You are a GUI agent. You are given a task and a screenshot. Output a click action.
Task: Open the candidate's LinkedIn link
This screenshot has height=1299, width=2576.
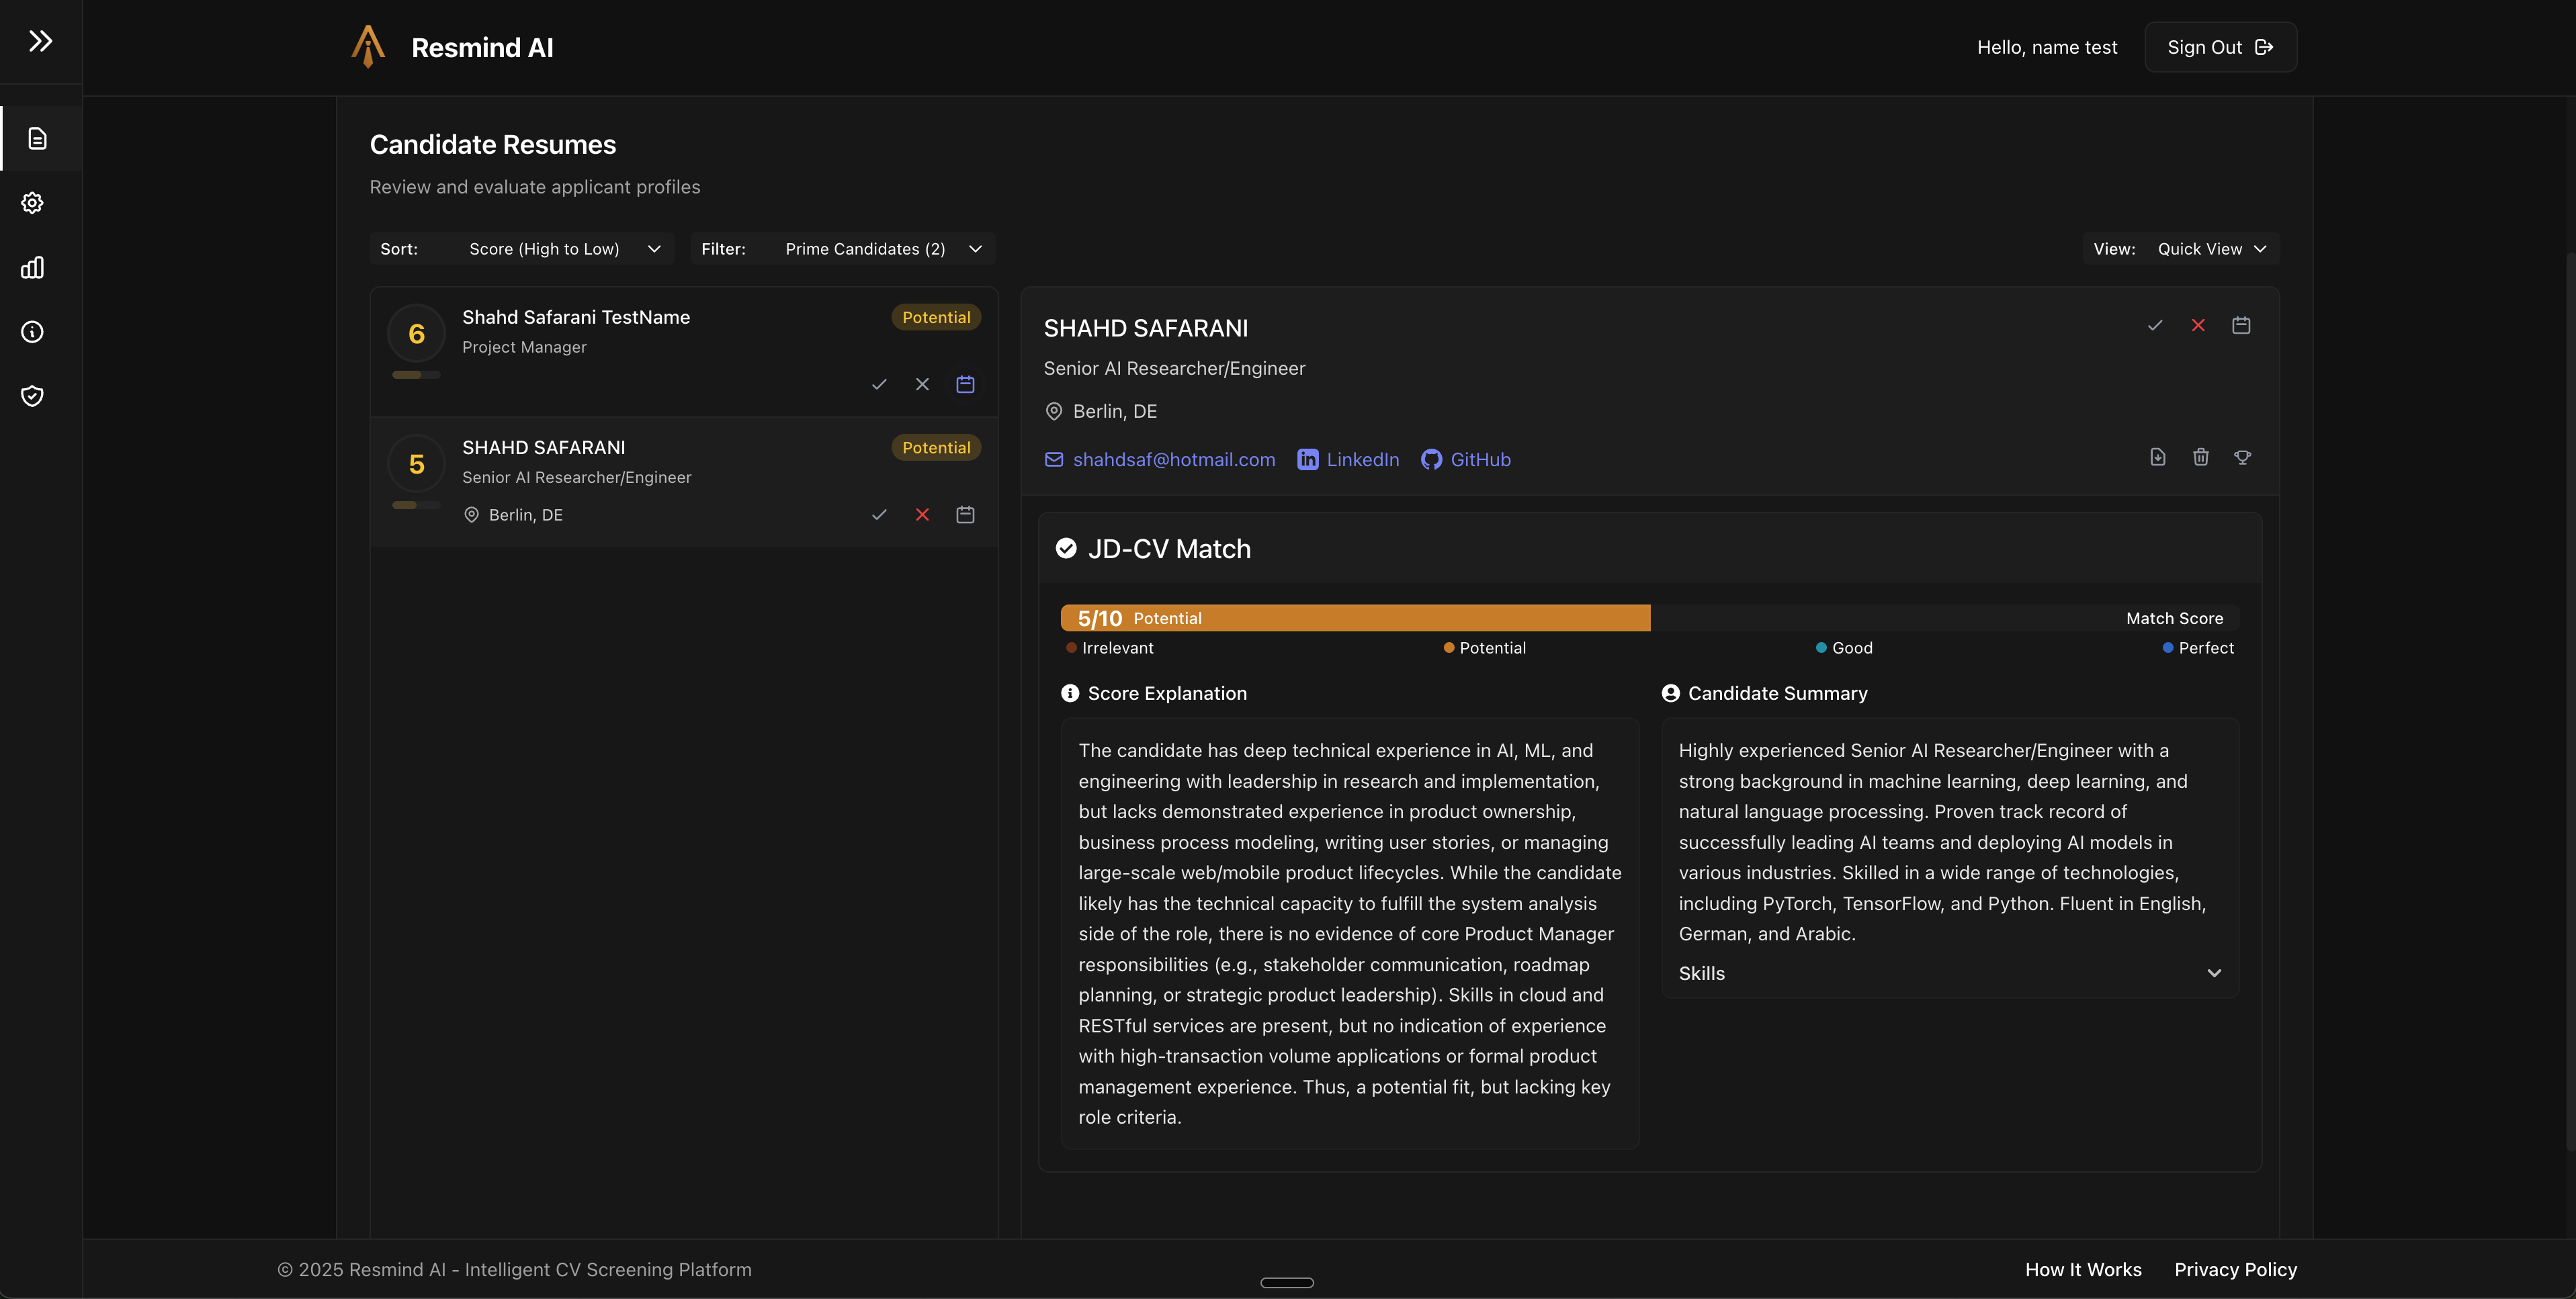click(1348, 460)
